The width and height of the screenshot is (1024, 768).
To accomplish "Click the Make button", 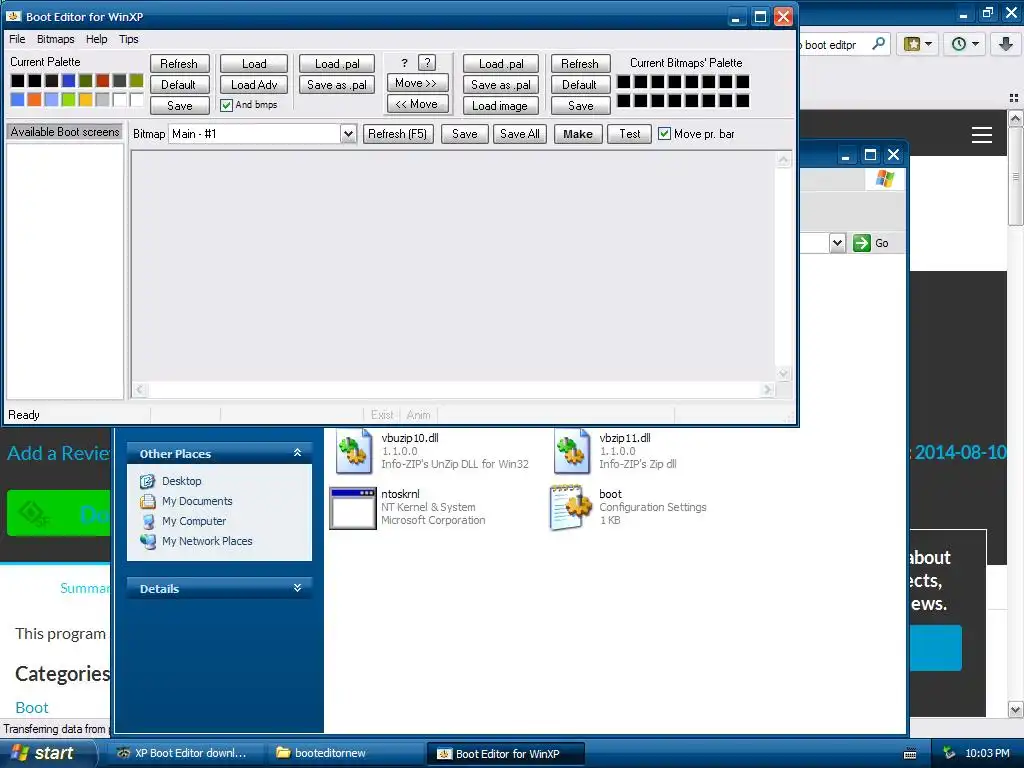I will pos(578,134).
